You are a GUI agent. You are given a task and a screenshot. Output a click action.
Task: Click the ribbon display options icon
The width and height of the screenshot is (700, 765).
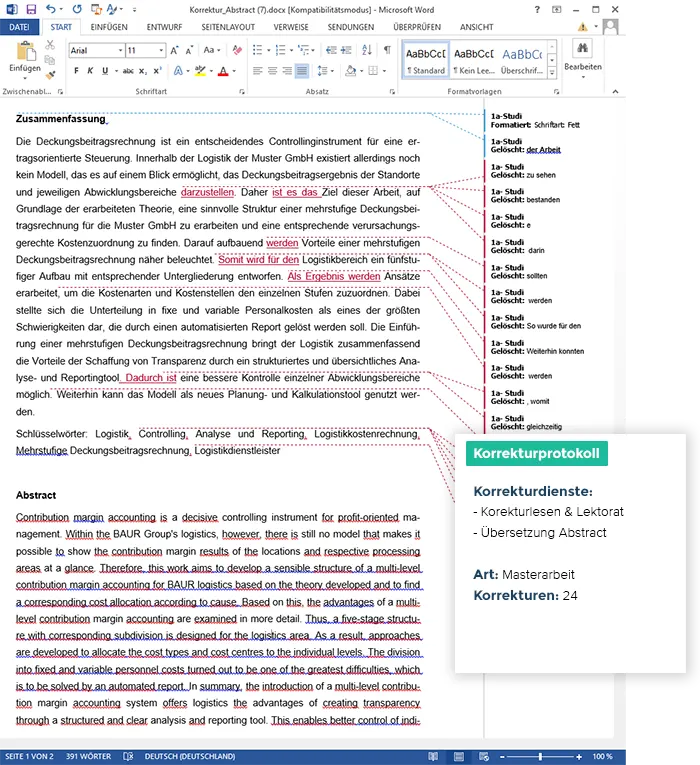(556, 9)
